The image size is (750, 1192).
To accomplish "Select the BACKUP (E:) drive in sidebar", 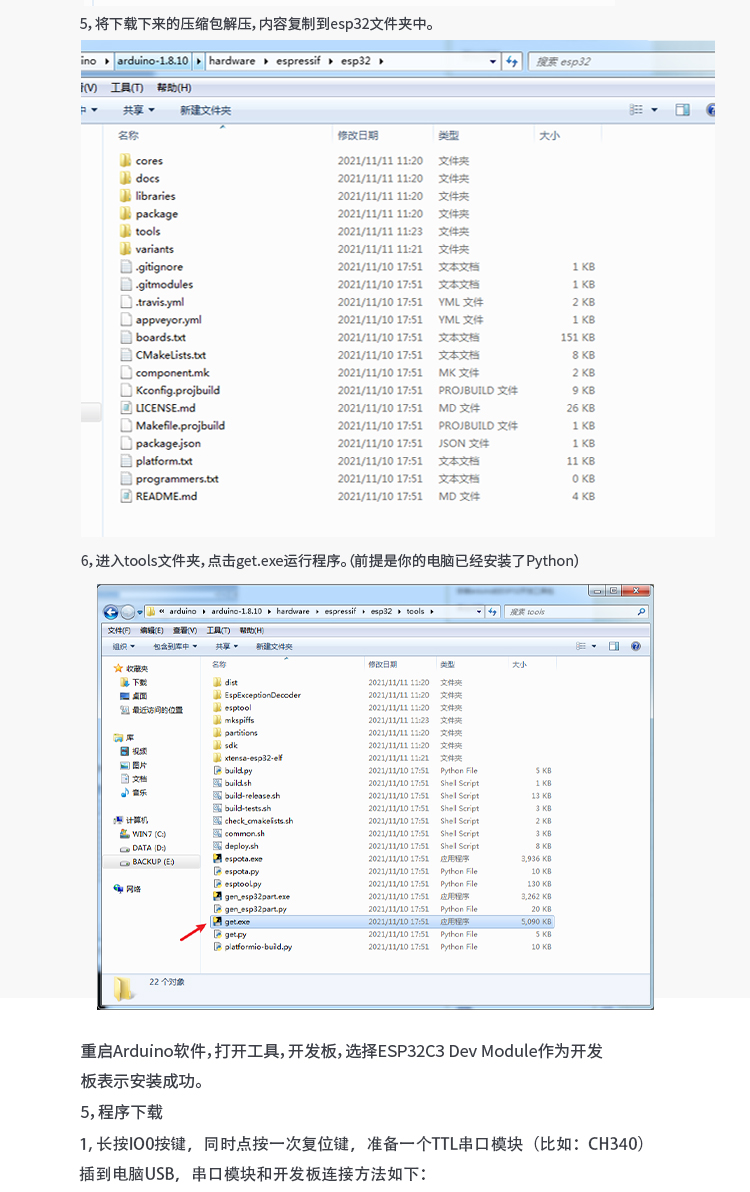I will [152, 861].
